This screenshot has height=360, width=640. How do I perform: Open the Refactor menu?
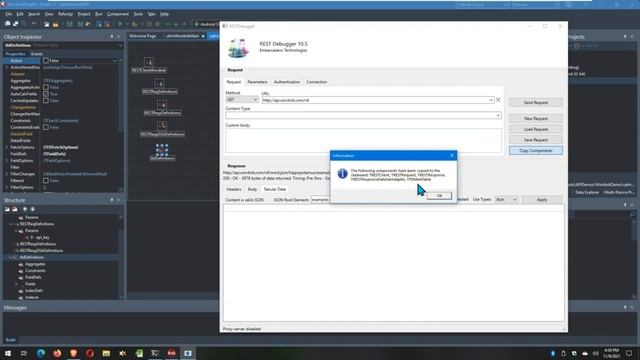(x=65, y=14)
